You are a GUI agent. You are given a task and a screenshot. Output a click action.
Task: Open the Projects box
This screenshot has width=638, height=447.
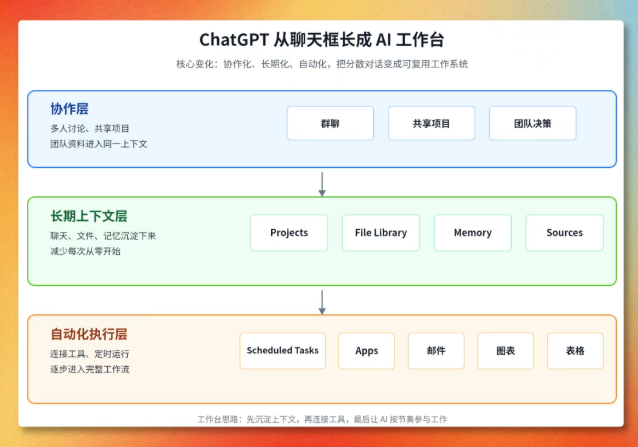point(289,233)
